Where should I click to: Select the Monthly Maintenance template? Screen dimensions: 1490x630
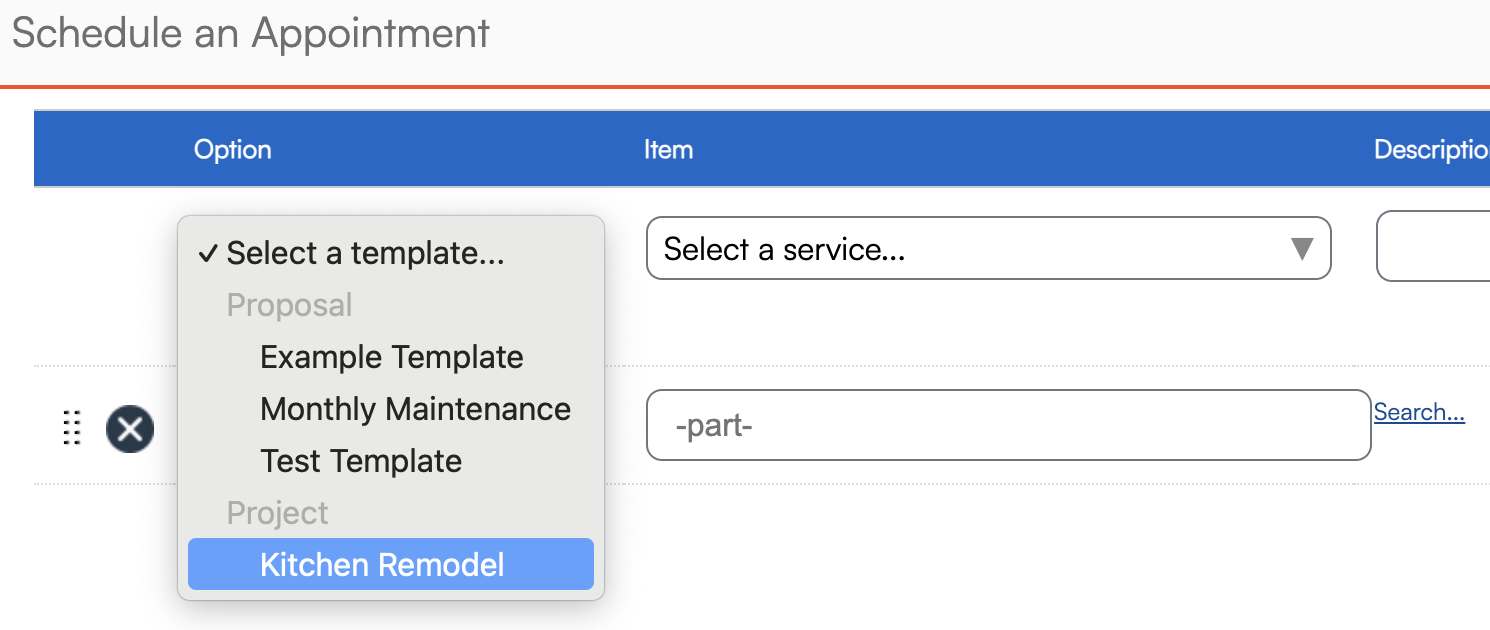(x=415, y=409)
